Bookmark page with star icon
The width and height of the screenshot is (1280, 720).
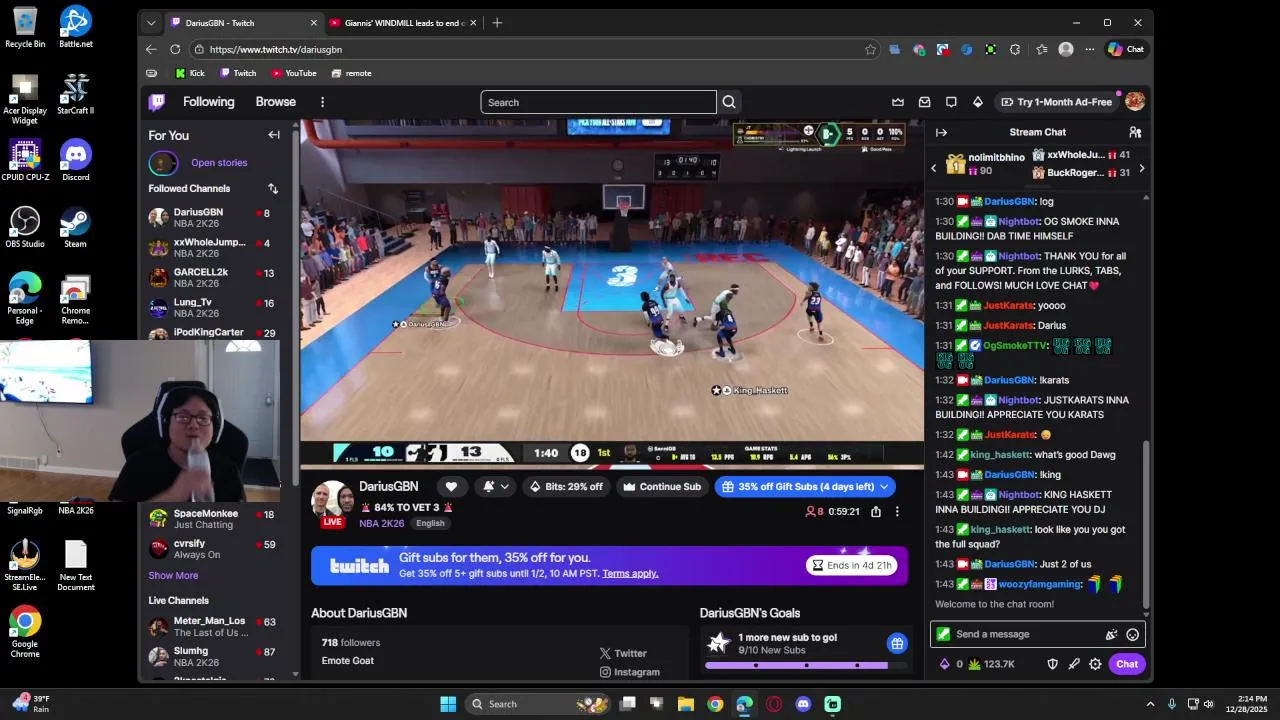pyautogui.click(x=870, y=49)
